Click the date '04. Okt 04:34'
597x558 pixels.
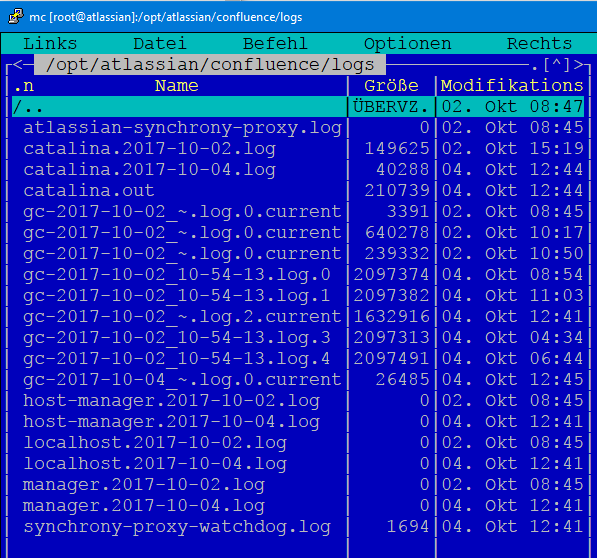pyautogui.click(x=512, y=338)
